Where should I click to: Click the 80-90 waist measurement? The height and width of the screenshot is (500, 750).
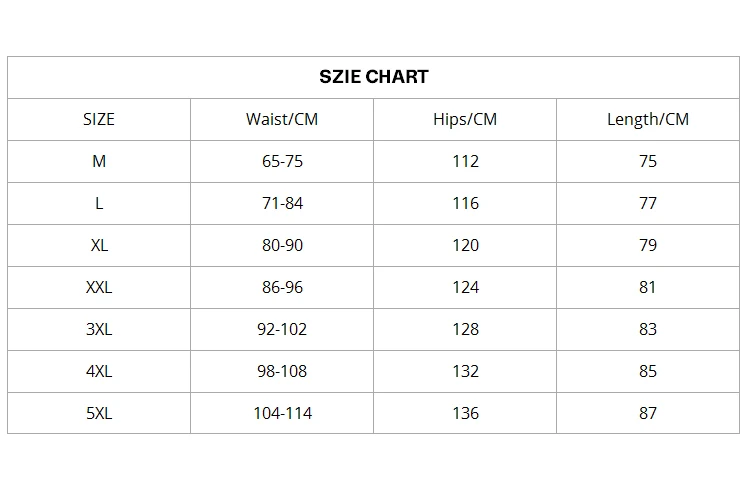[282, 245]
